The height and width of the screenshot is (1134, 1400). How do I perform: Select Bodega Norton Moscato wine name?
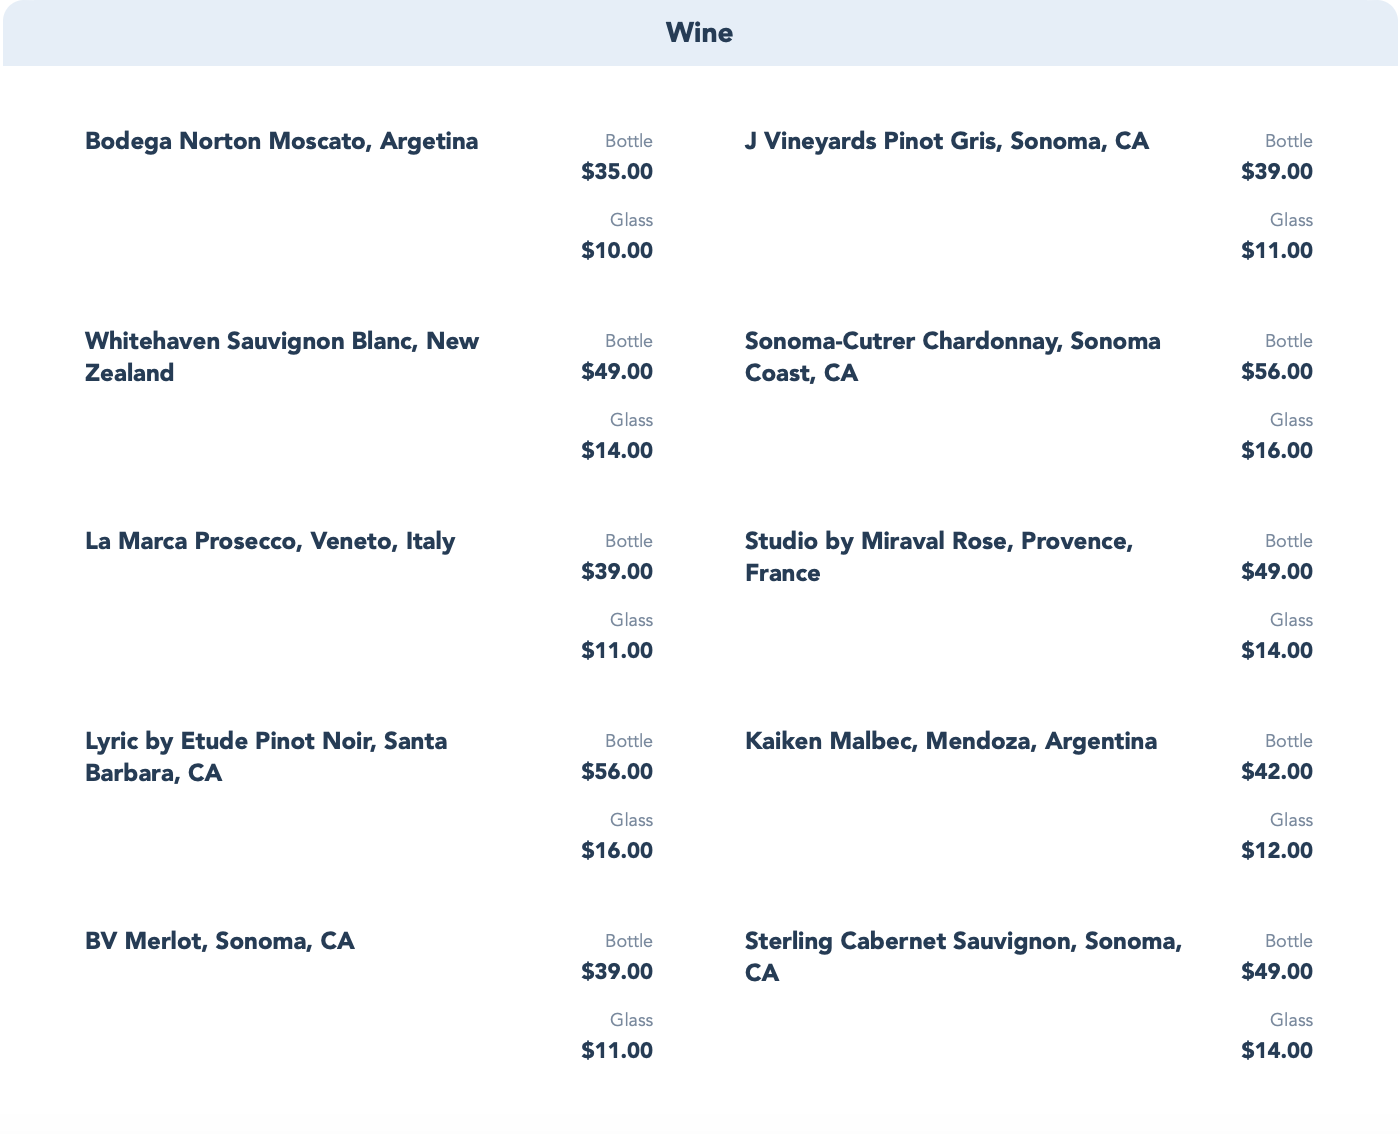[281, 141]
